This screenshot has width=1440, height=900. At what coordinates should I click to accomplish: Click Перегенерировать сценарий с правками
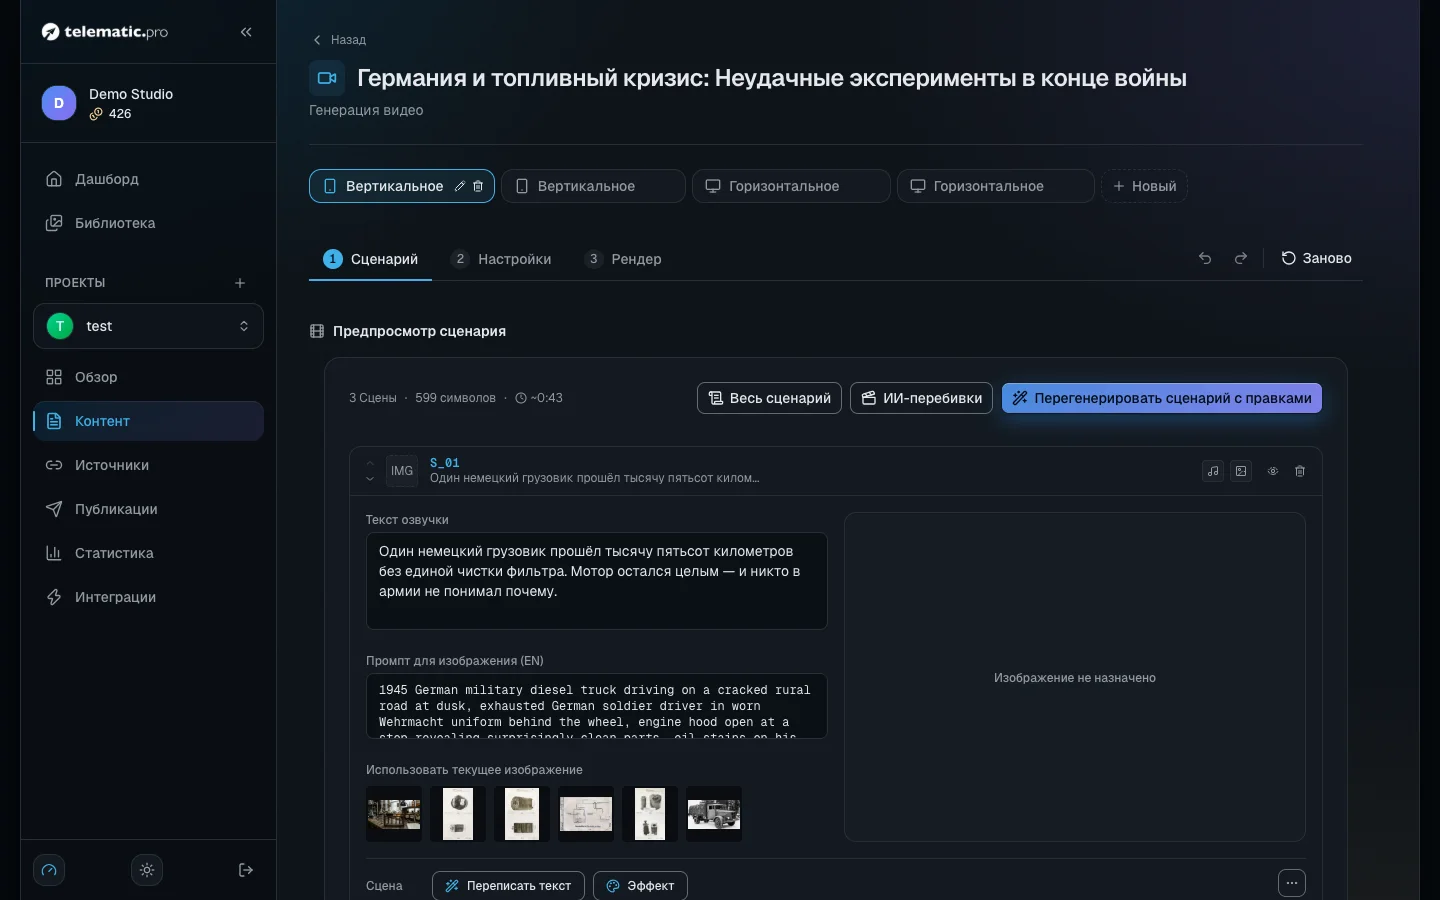coord(1162,398)
